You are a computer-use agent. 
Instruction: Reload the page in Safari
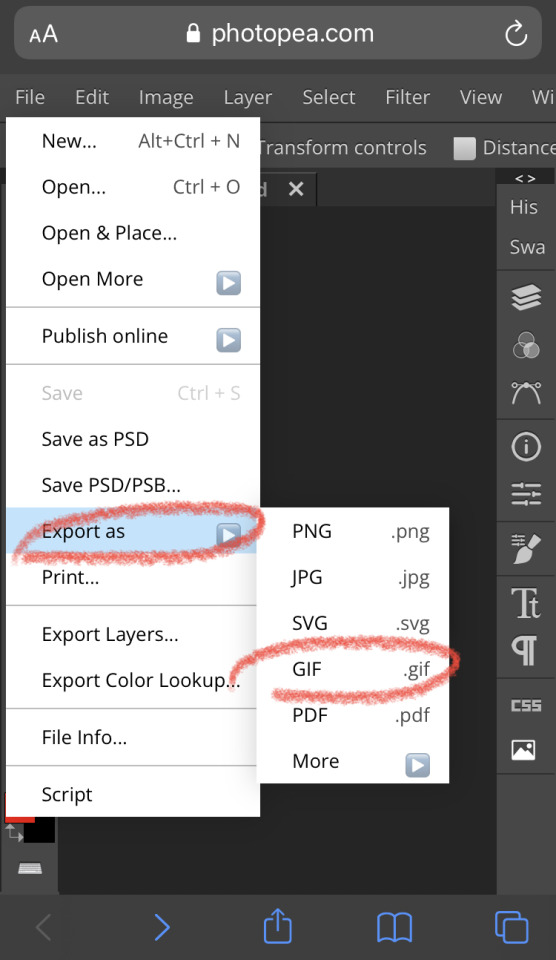516,34
